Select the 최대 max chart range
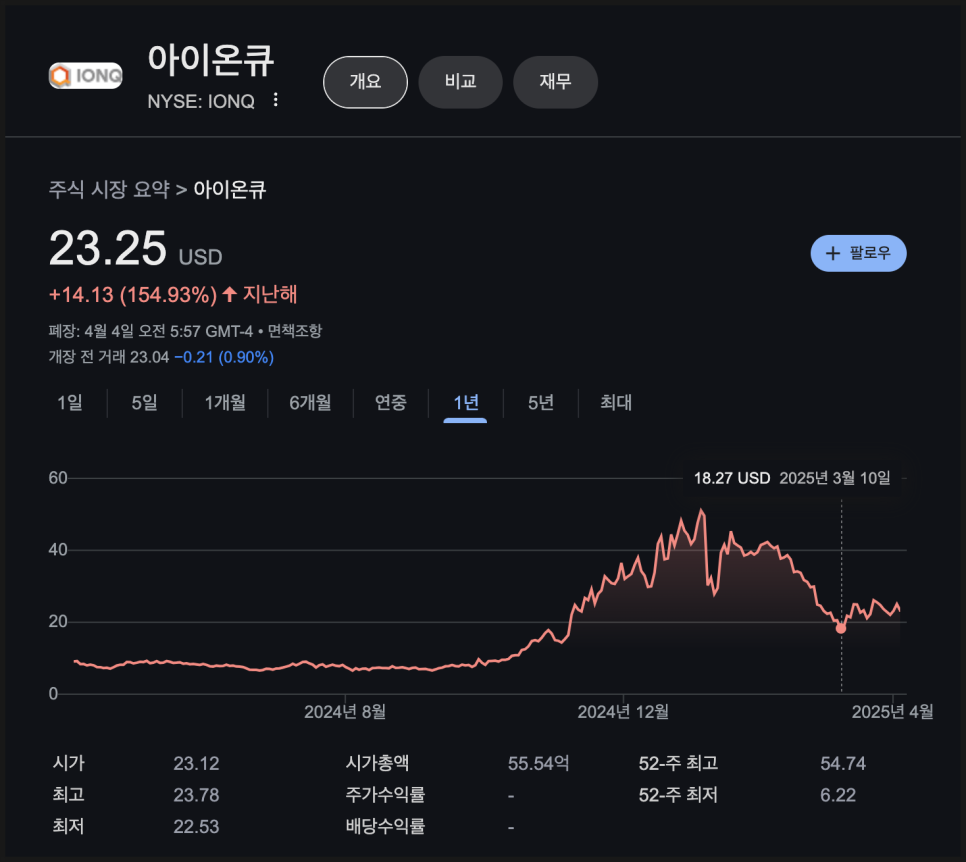 [615, 403]
